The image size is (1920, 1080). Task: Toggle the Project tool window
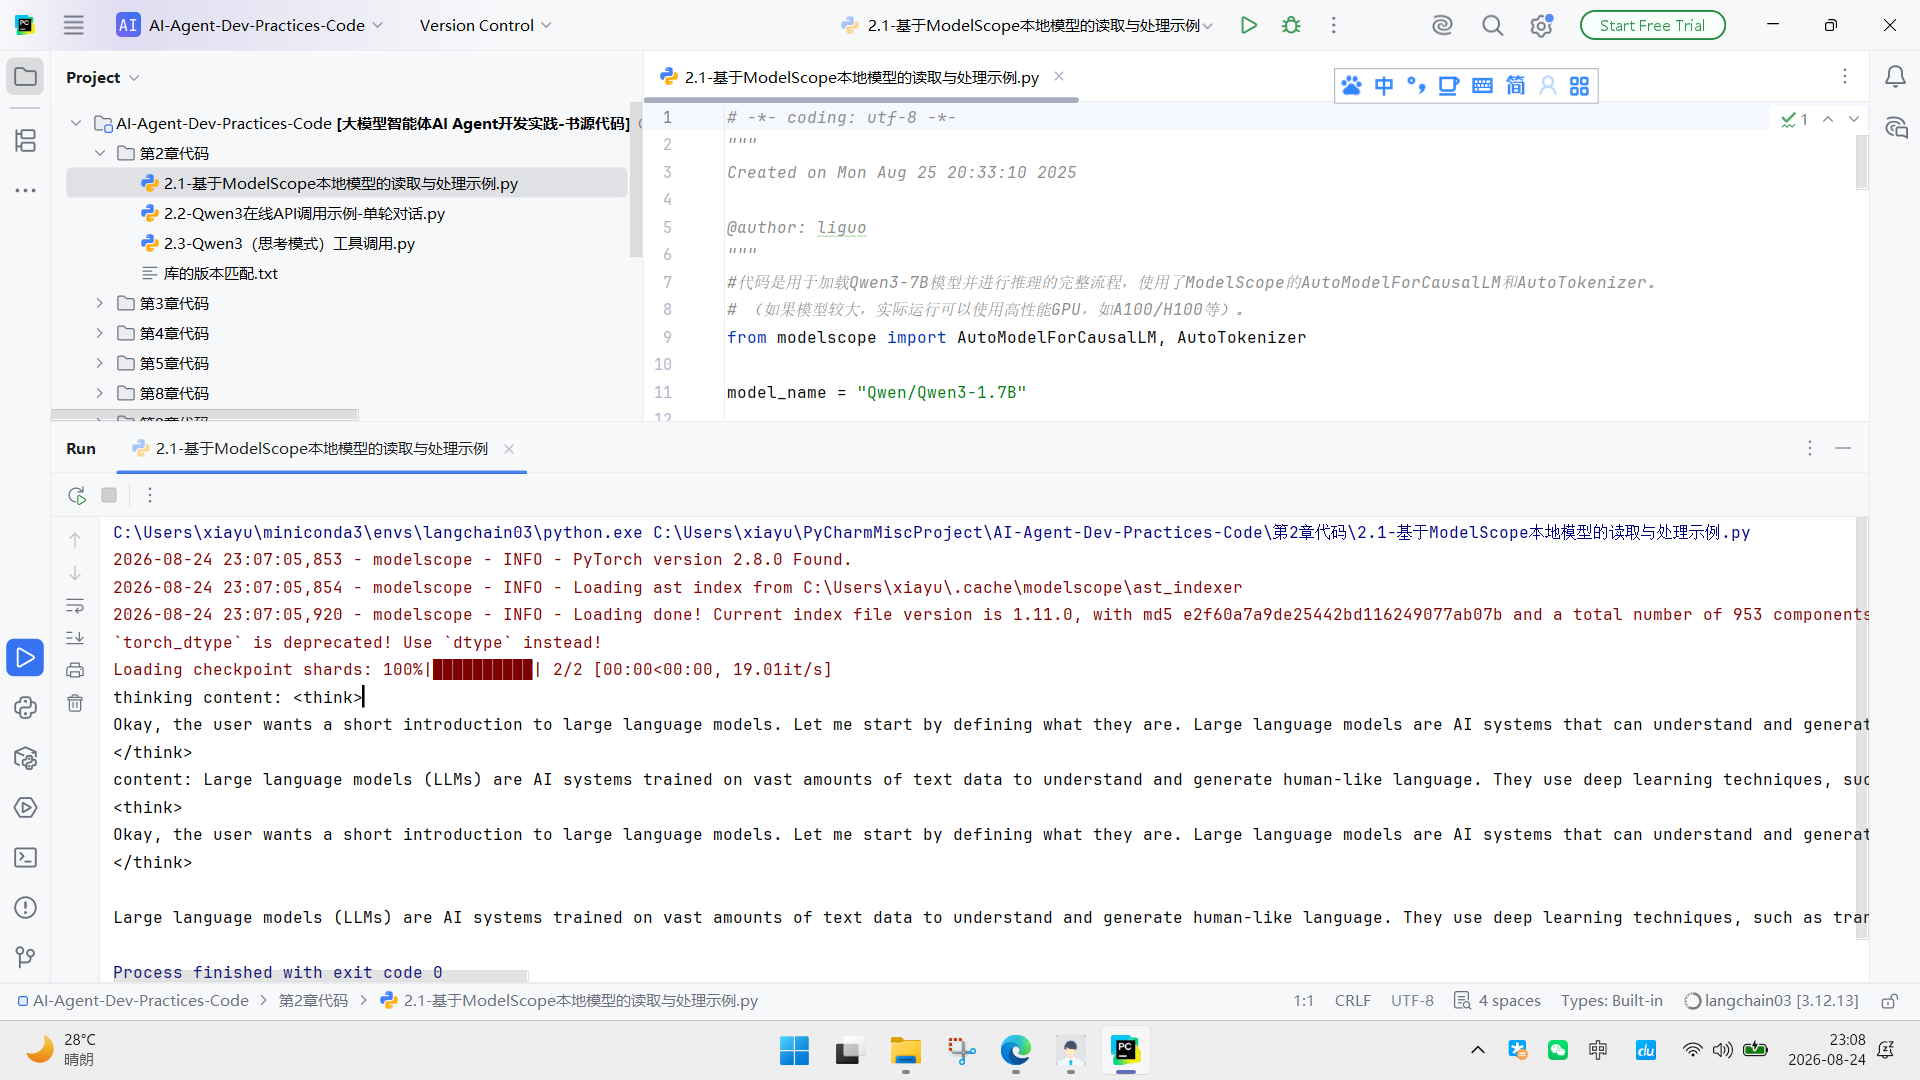click(x=26, y=77)
